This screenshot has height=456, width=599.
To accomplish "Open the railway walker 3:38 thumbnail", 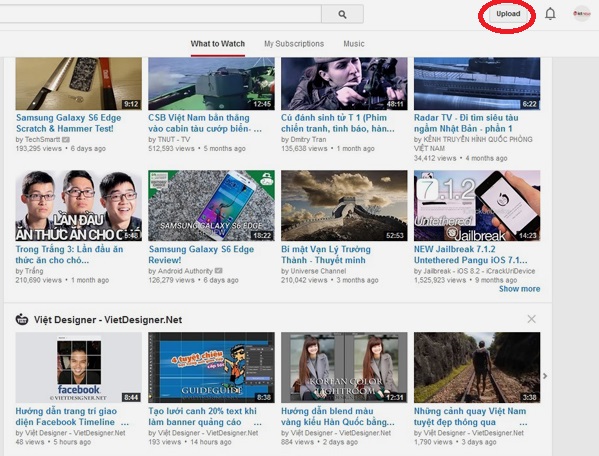I will pos(477,367).
